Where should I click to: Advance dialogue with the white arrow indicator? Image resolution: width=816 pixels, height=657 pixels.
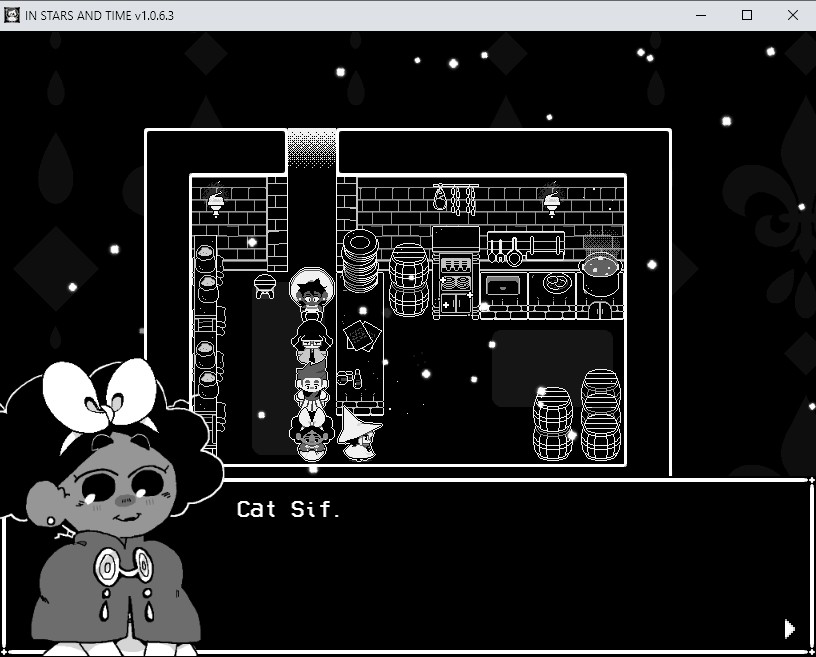[x=789, y=629]
